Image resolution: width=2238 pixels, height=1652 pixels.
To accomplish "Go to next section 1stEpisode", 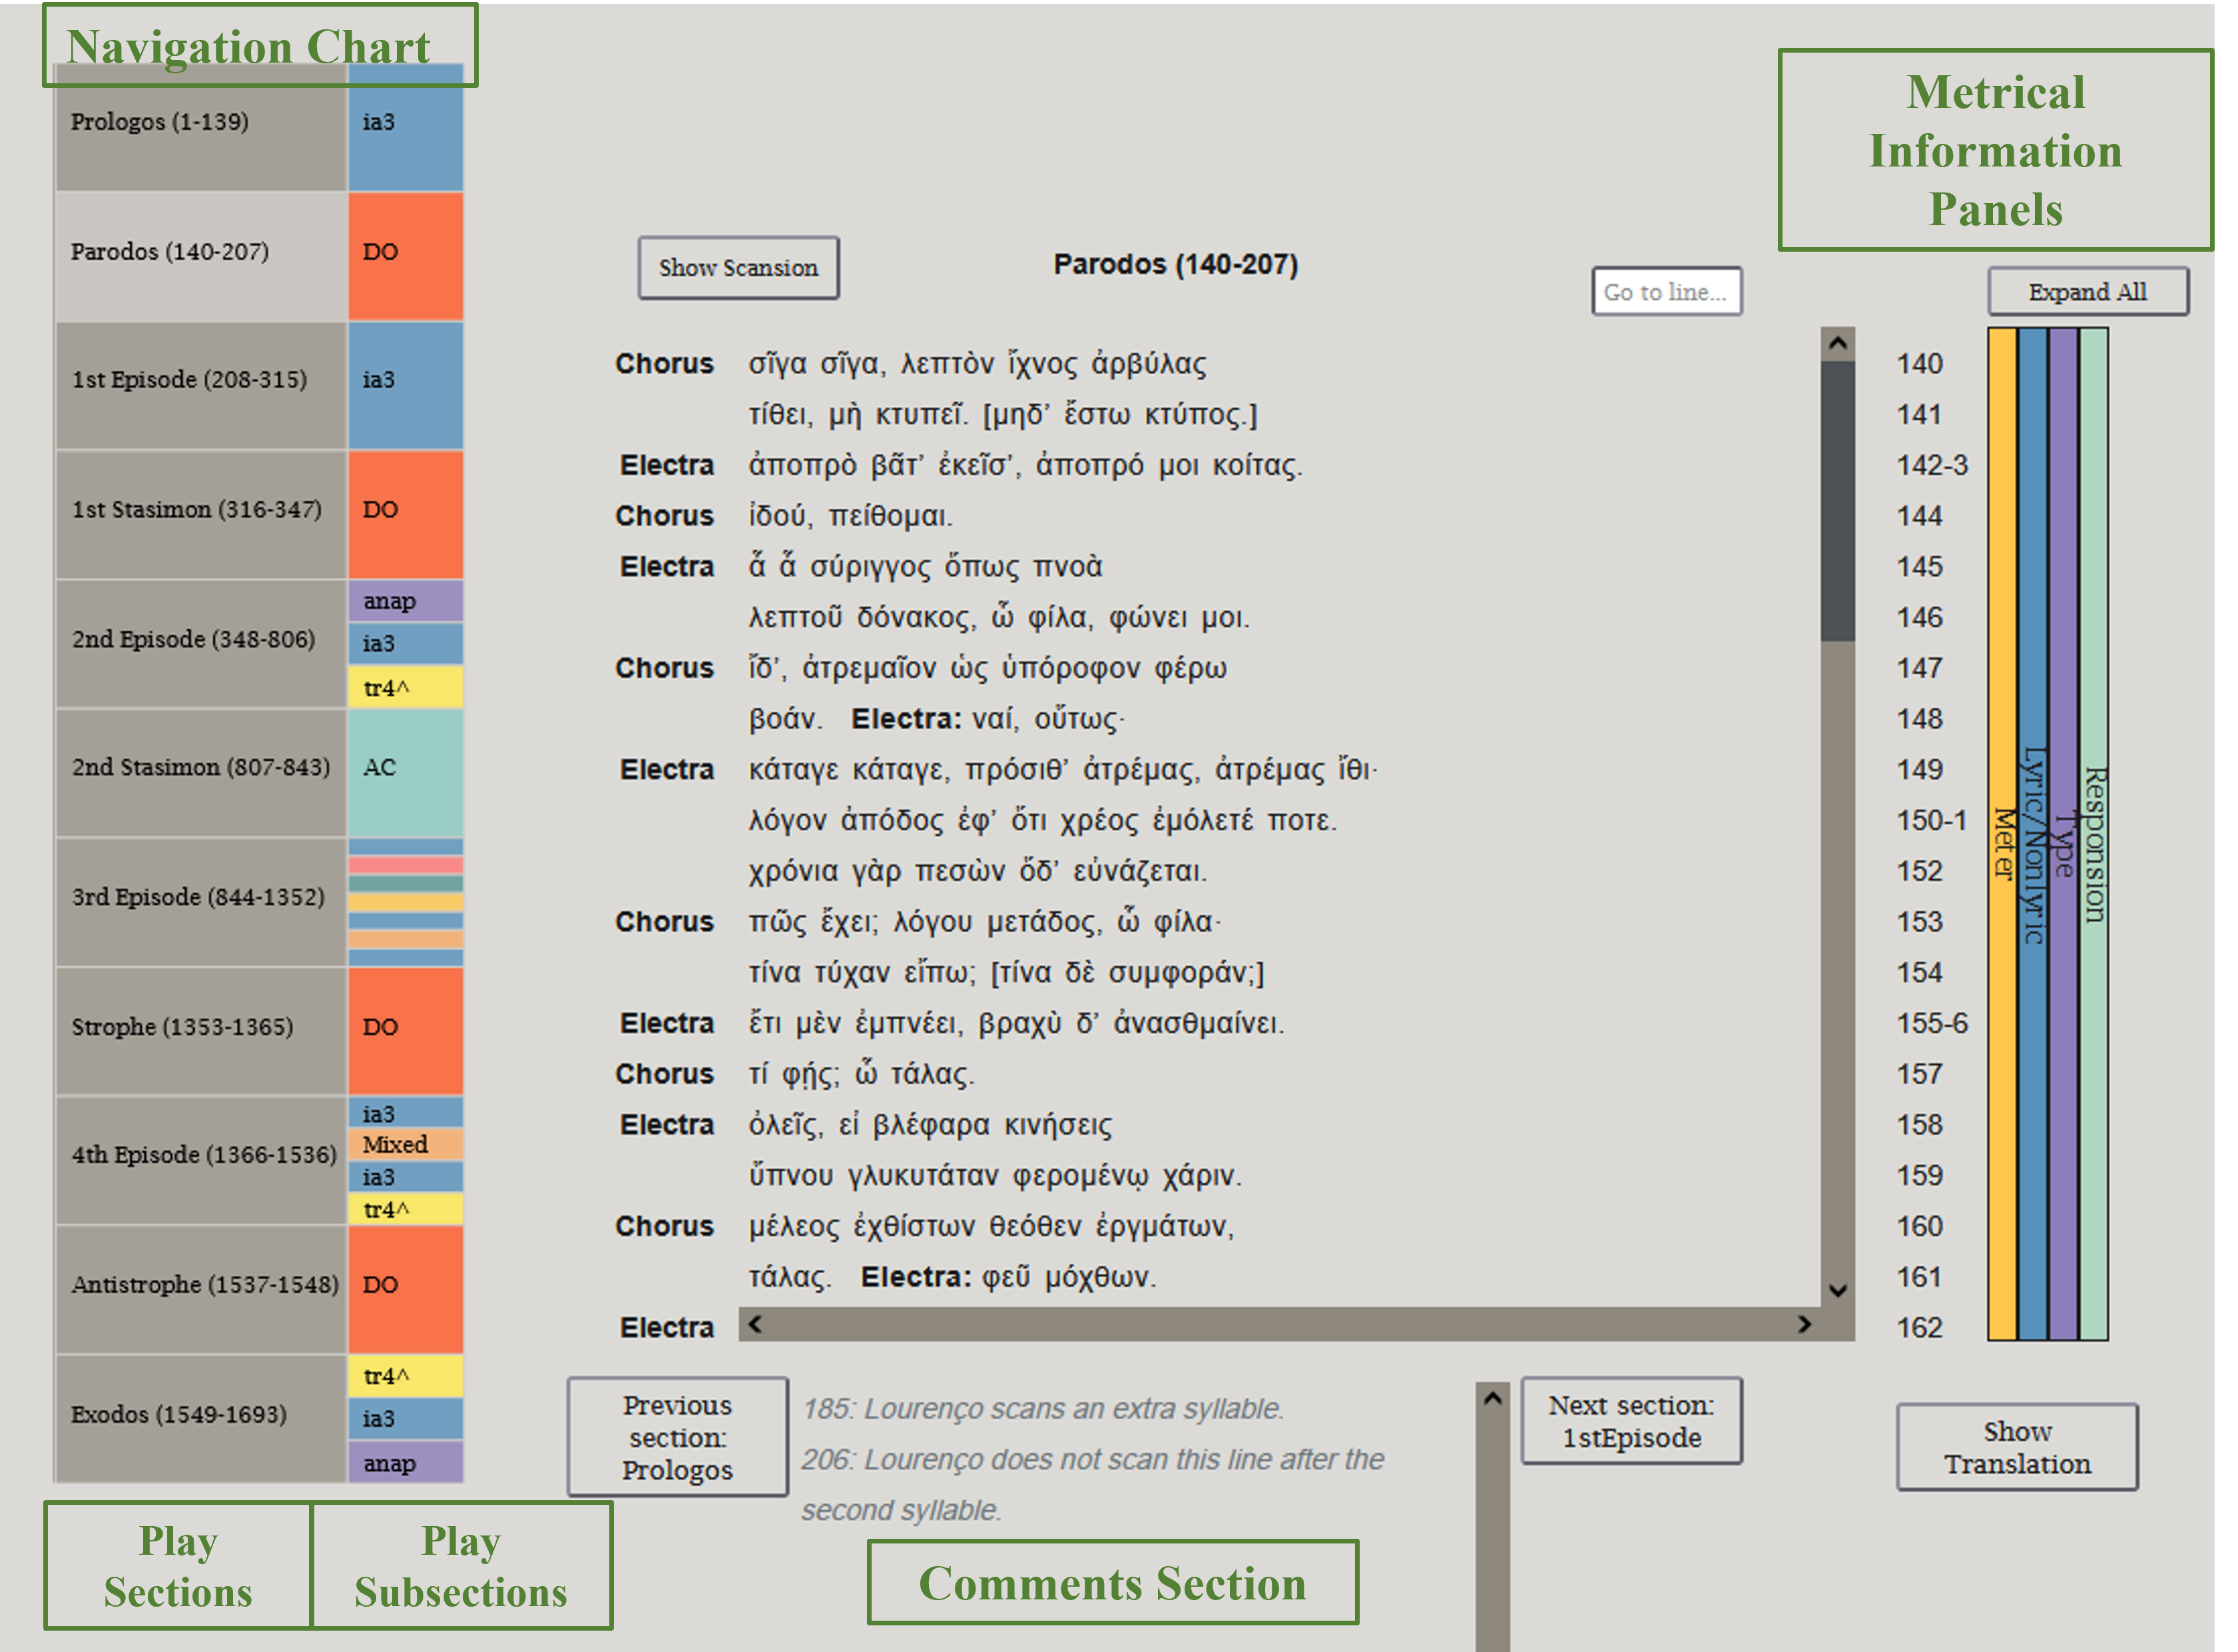I will click(x=1631, y=1421).
